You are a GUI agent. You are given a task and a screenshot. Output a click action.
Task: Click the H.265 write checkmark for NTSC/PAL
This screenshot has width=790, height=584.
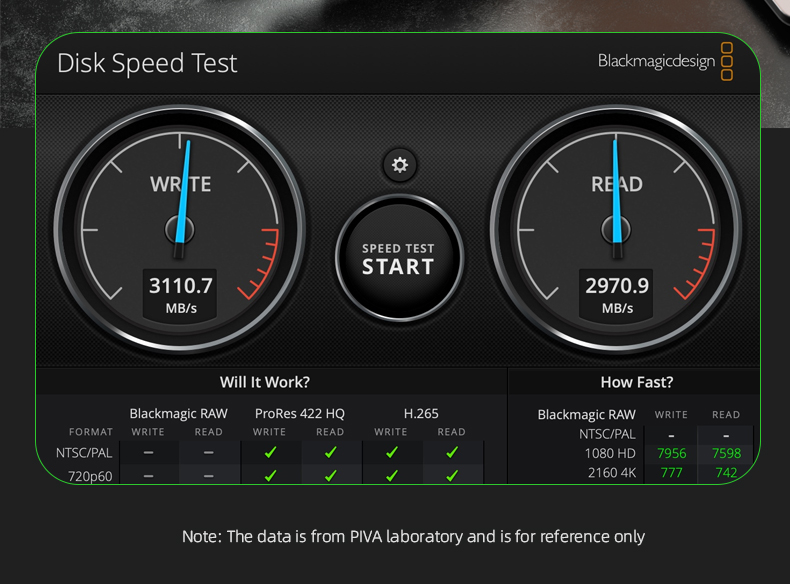click(x=391, y=453)
